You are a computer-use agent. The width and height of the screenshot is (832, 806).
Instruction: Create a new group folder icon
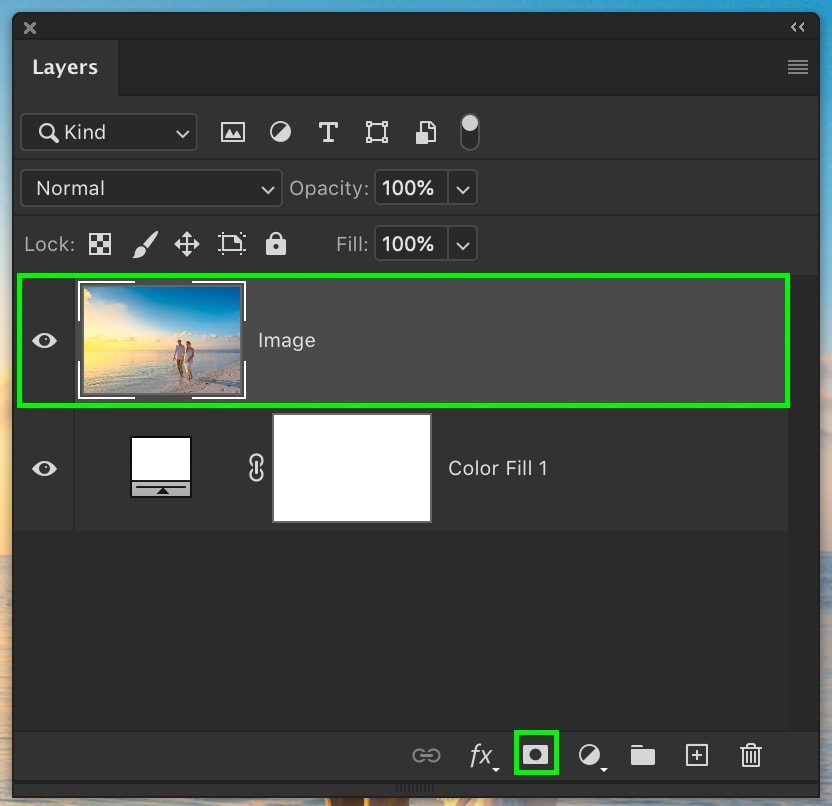[643, 755]
